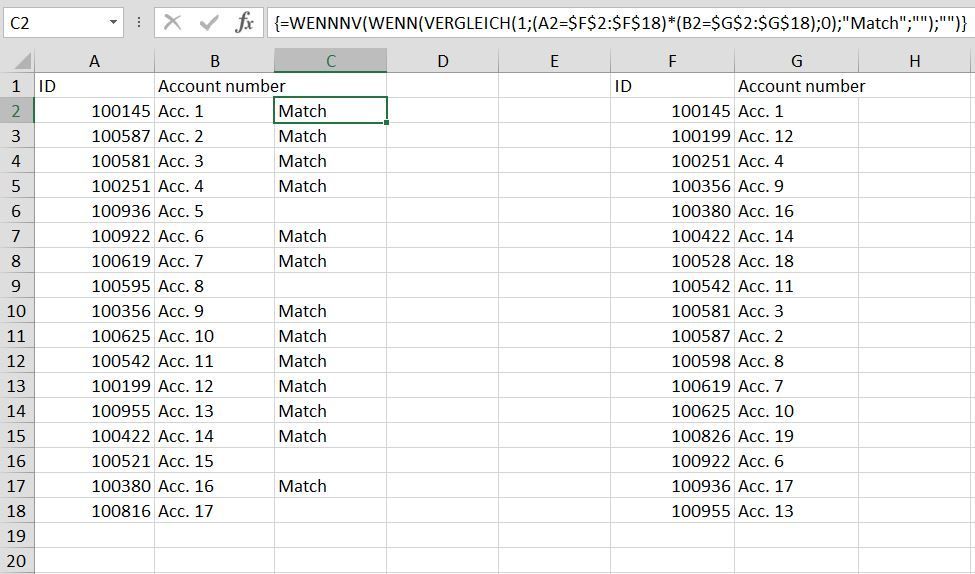Select row 19 header
The width and height of the screenshot is (975, 574).
pyautogui.click(x=17, y=535)
